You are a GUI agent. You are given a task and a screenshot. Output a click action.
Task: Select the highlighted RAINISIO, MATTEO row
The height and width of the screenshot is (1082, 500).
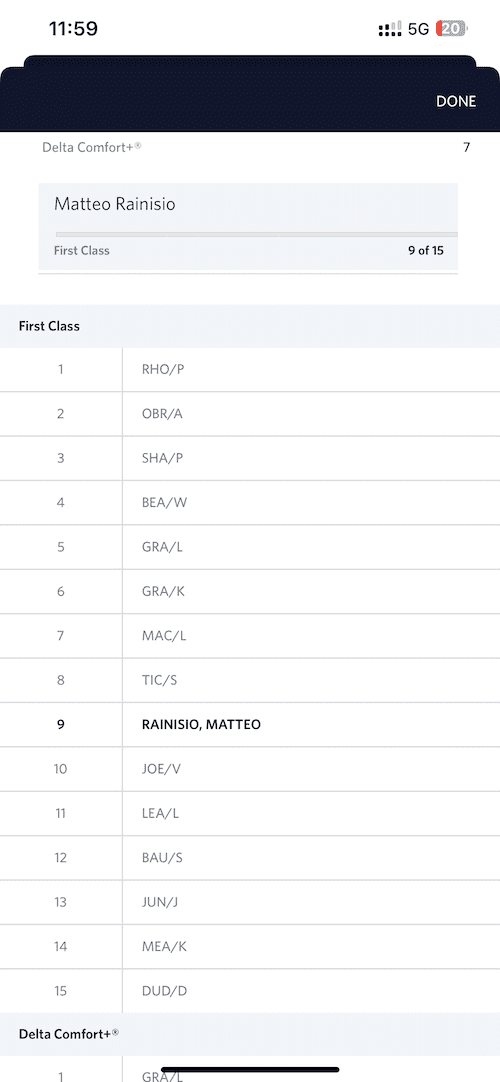pos(250,725)
